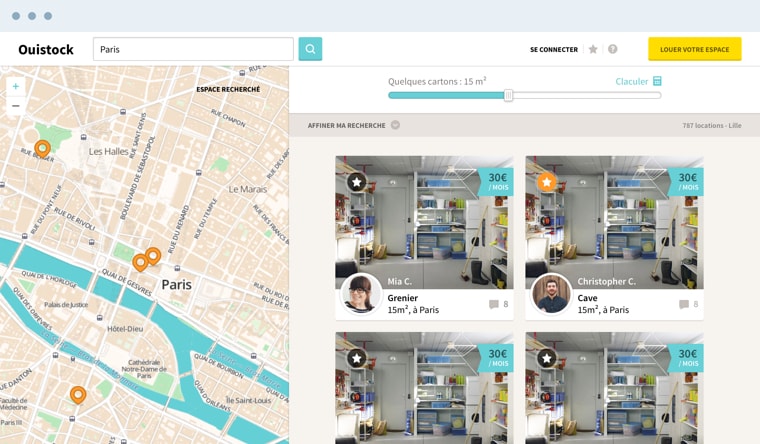
Task: Click the filled teal part of size slider
Action: coord(446,95)
